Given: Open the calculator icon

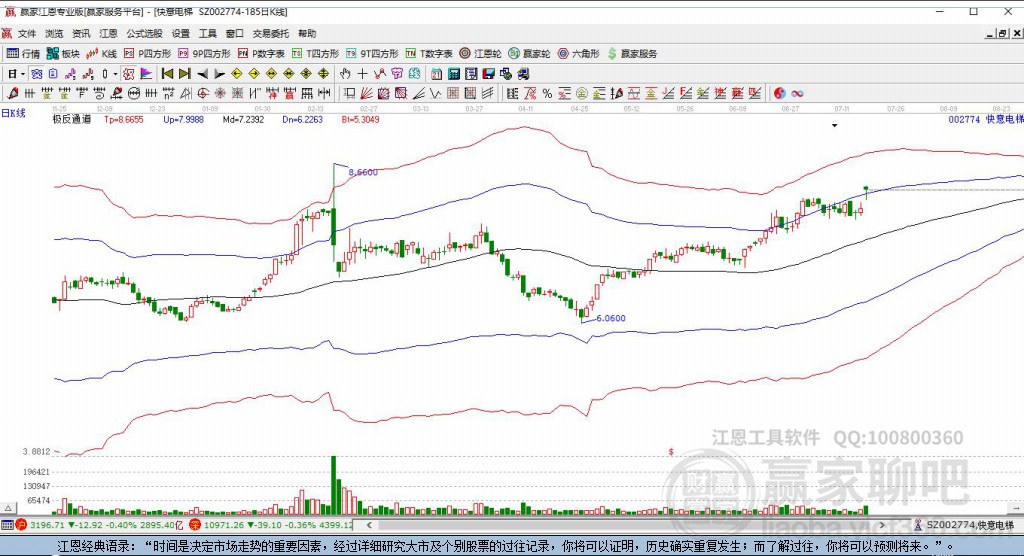Looking at the screenshot, I should coord(454,74).
